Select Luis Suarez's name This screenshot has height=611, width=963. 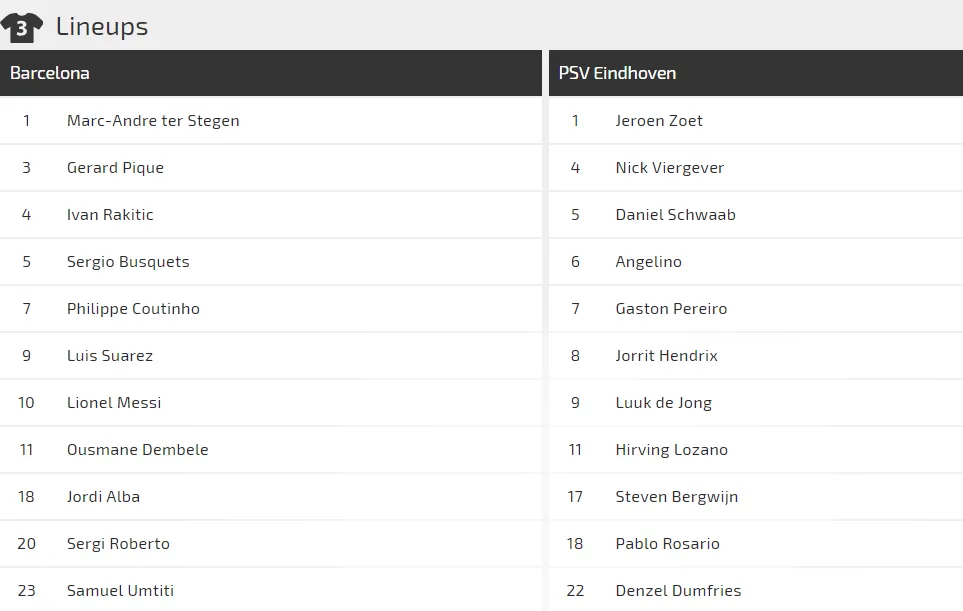click(x=110, y=356)
